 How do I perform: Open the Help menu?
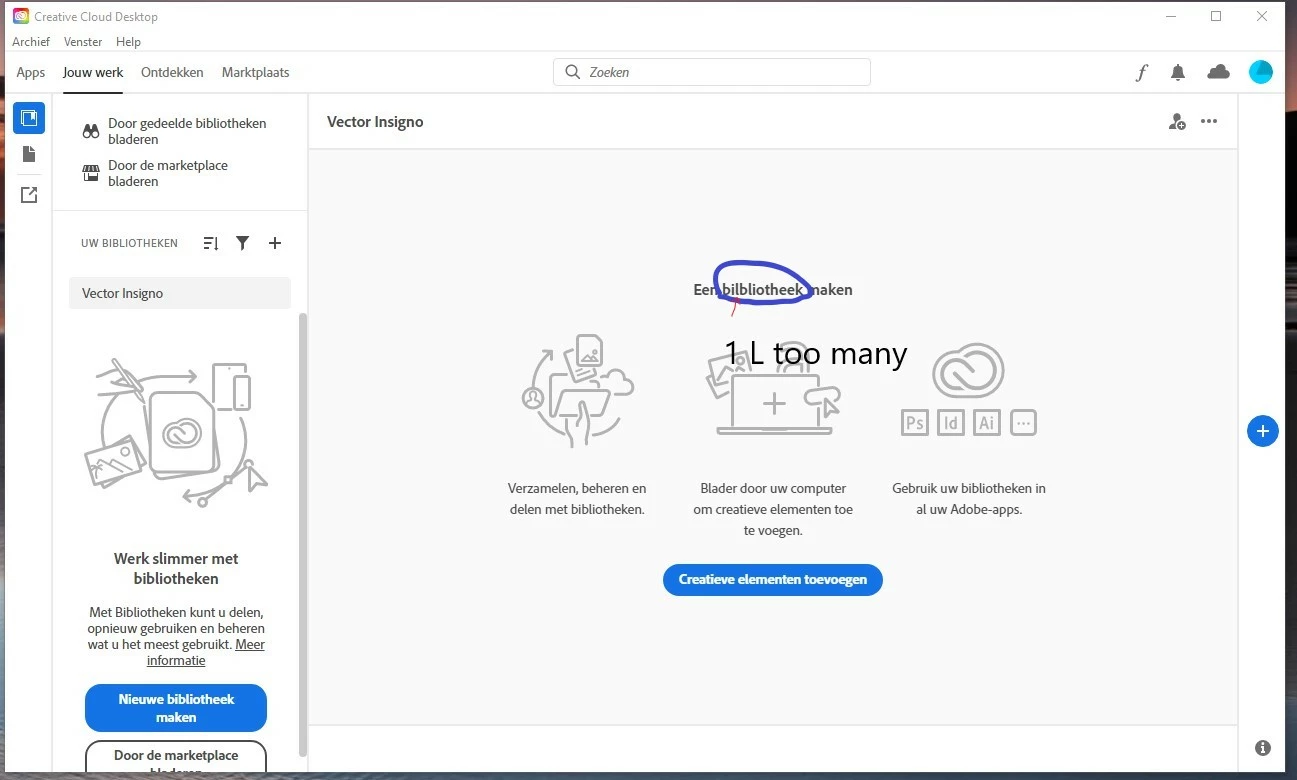(128, 42)
